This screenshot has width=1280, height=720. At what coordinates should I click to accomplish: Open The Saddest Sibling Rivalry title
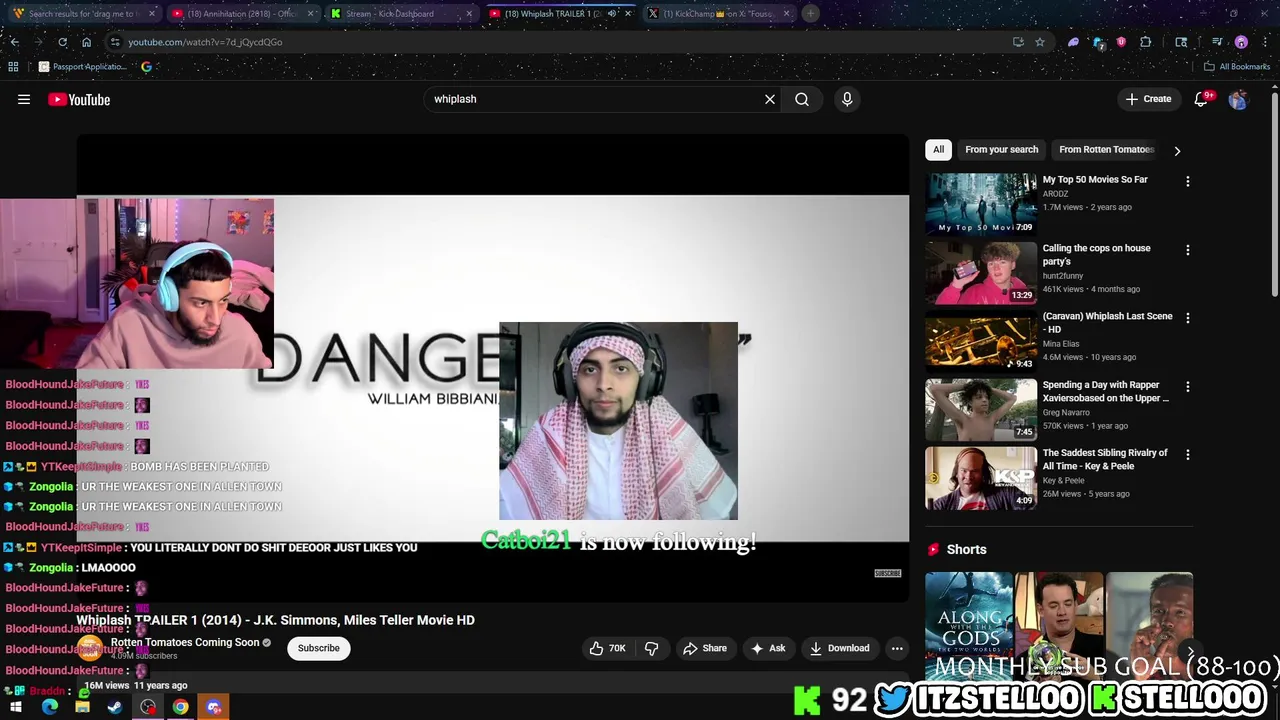pyautogui.click(x=1105, y=459)
